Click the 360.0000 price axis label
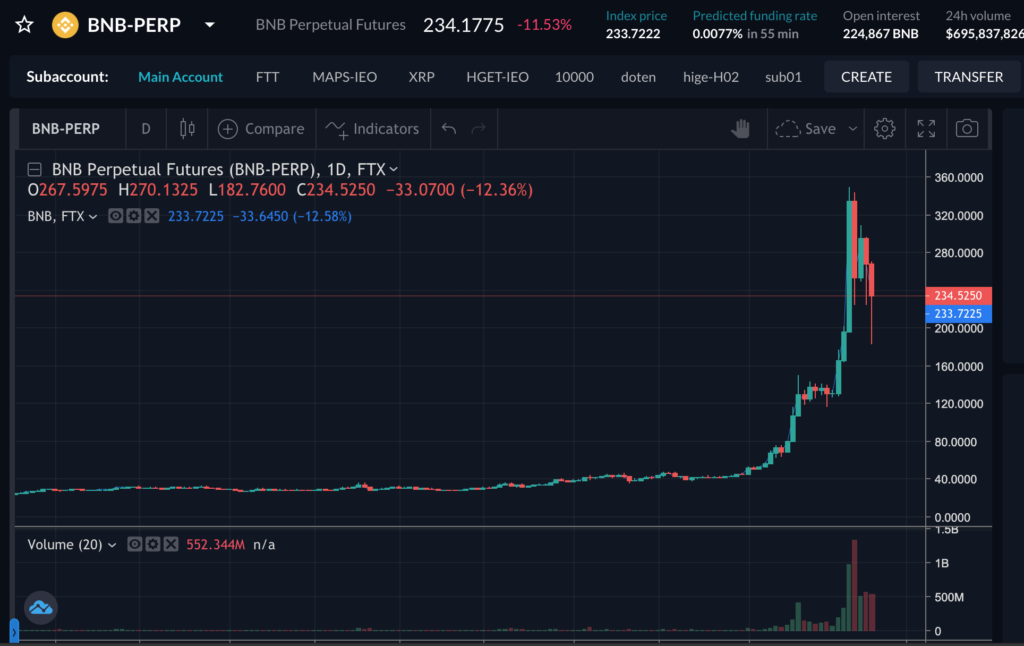The height and width of the screenshot is (646, 1024). point(959,178)
